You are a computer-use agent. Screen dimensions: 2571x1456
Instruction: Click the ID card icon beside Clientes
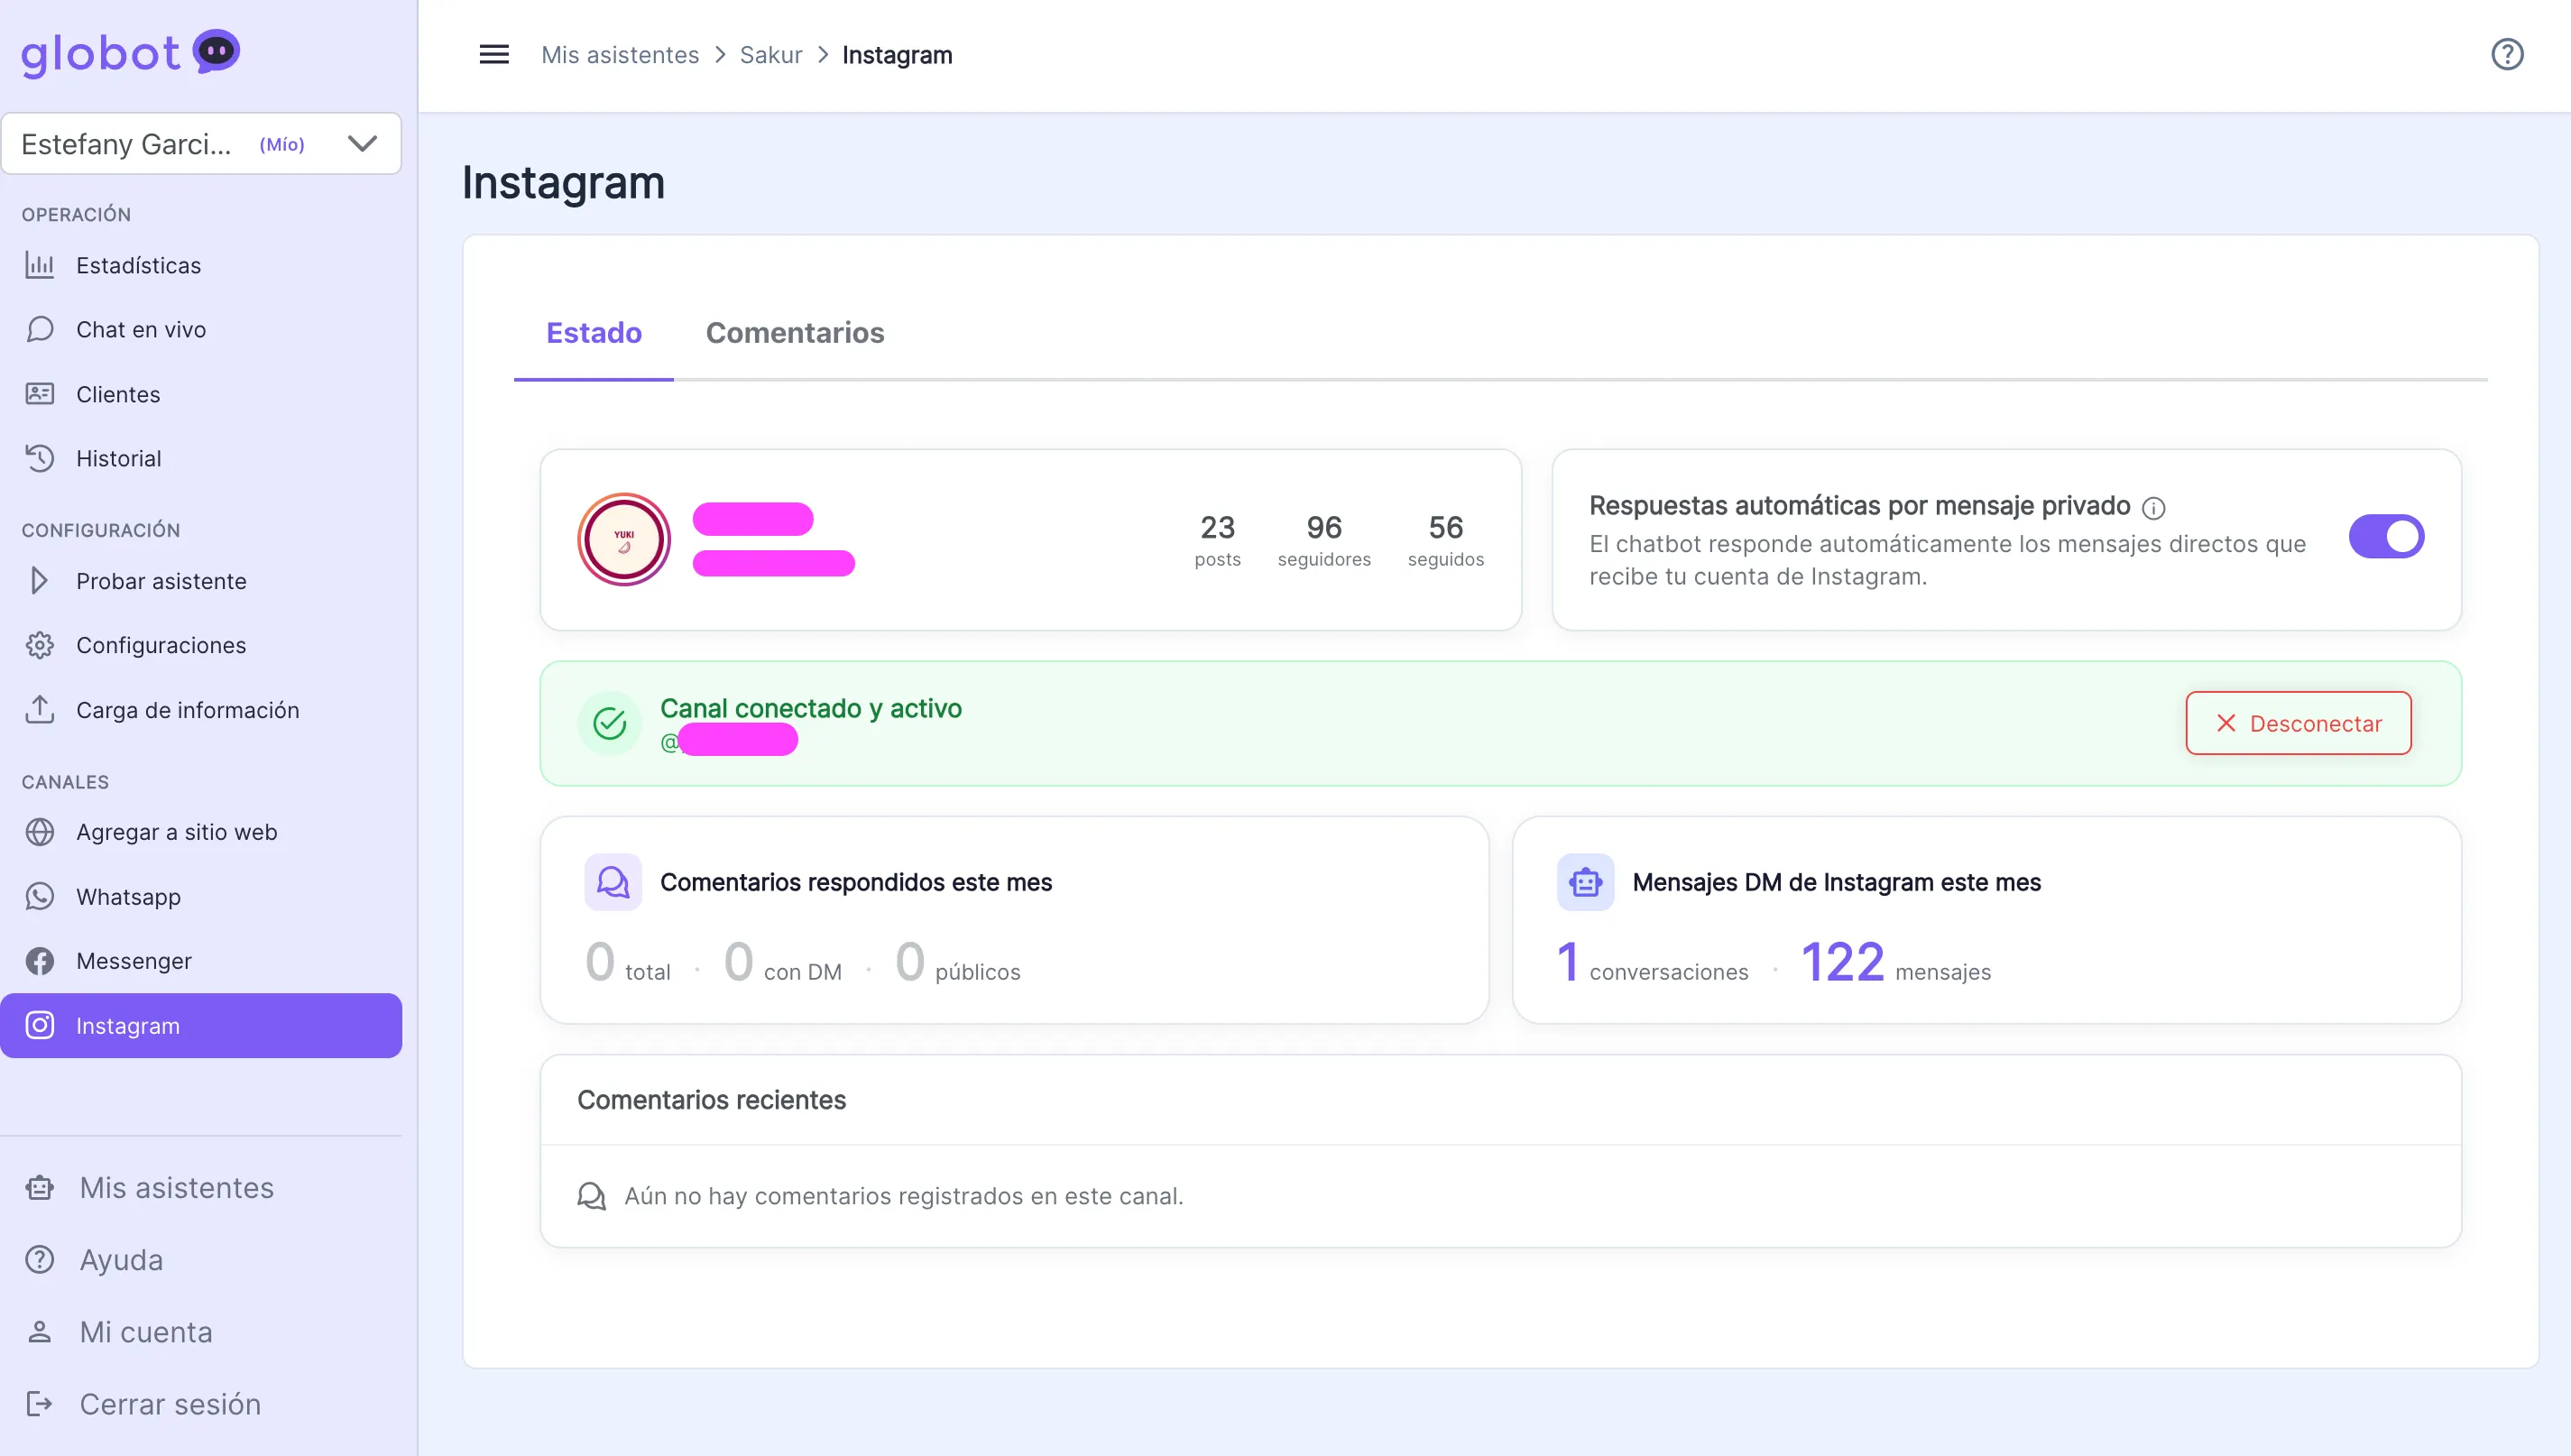tap(40, 394)
